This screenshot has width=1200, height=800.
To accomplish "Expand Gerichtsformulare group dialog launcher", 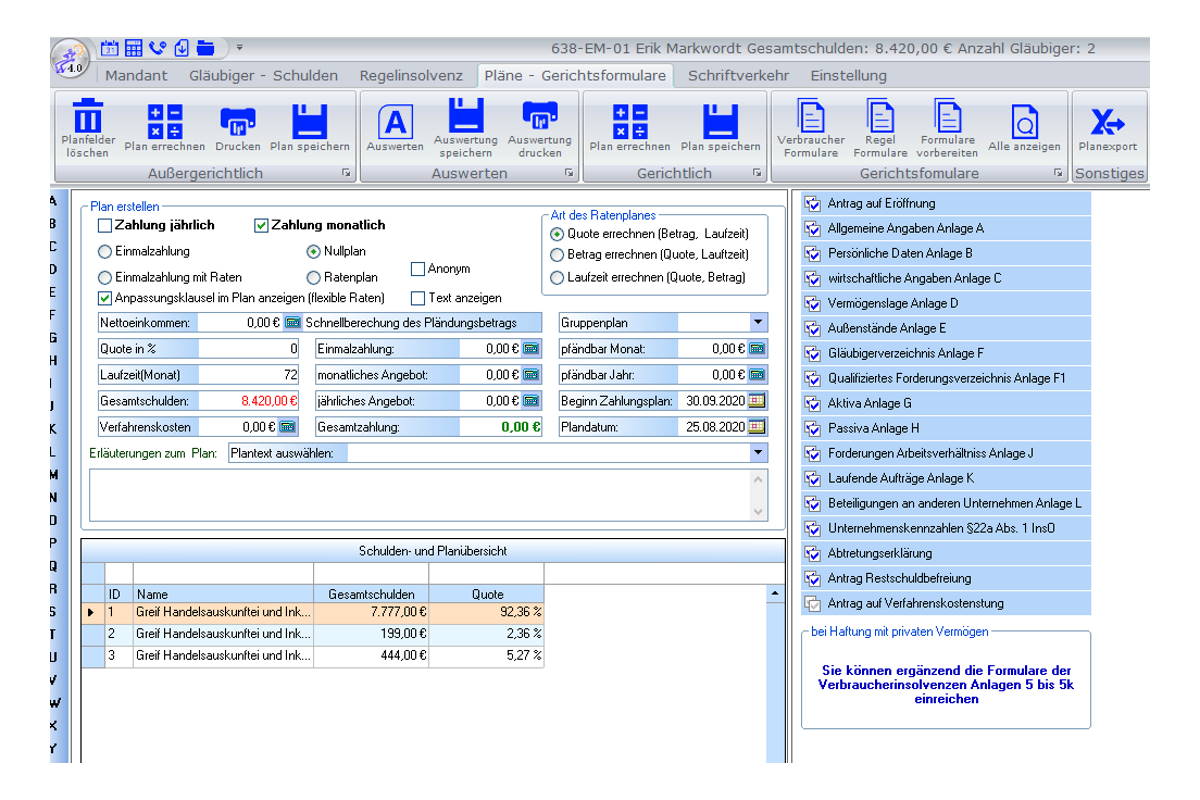I will [x=1057, y=173].
